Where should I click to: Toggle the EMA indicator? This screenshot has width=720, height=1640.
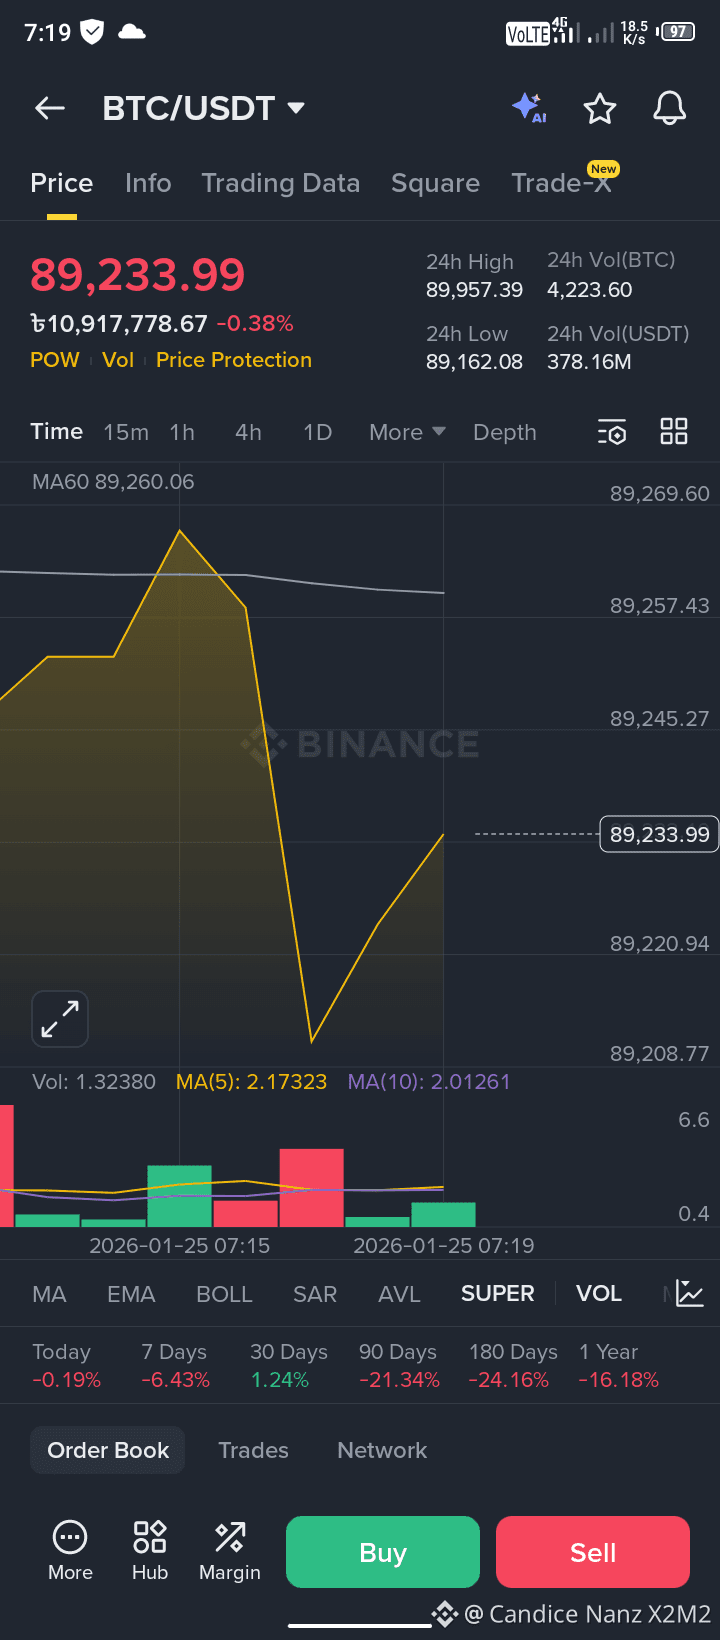point(131,1294)
